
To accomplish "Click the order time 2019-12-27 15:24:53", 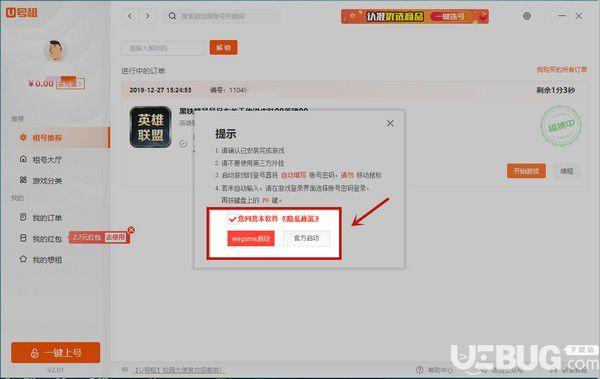I will [160, 90].
